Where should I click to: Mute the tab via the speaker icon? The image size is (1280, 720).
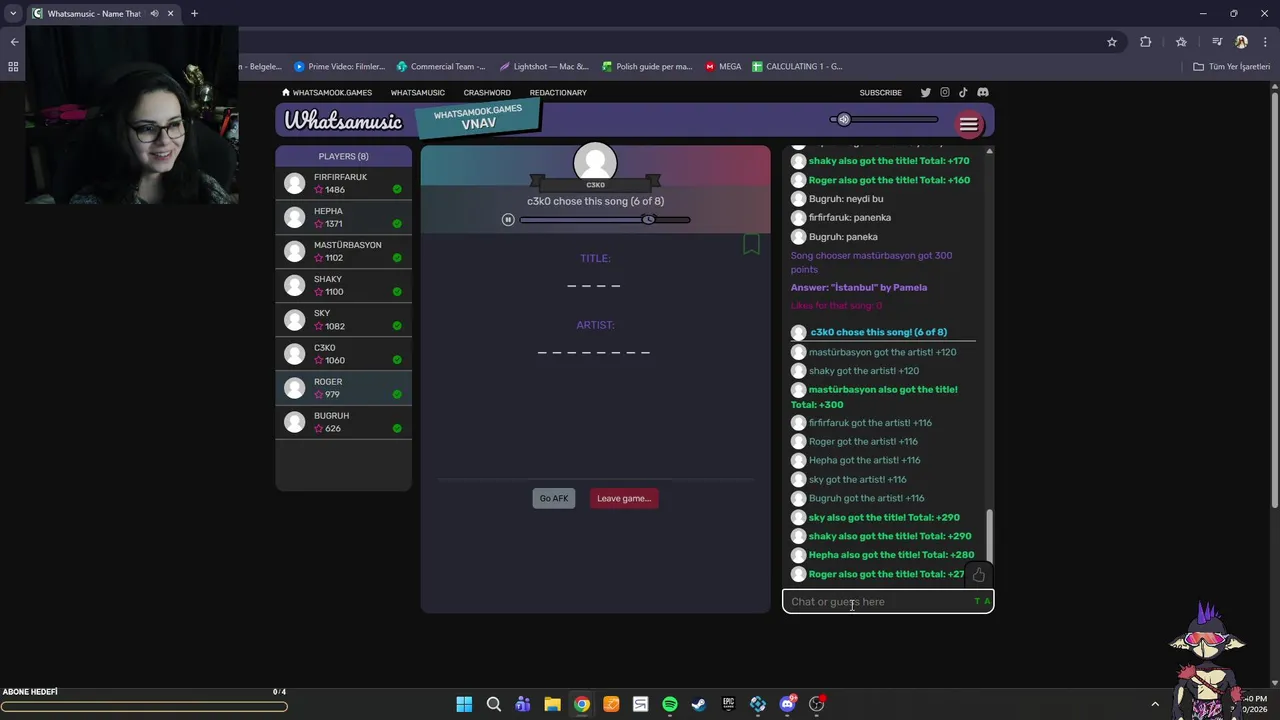[x=154, y=14]
